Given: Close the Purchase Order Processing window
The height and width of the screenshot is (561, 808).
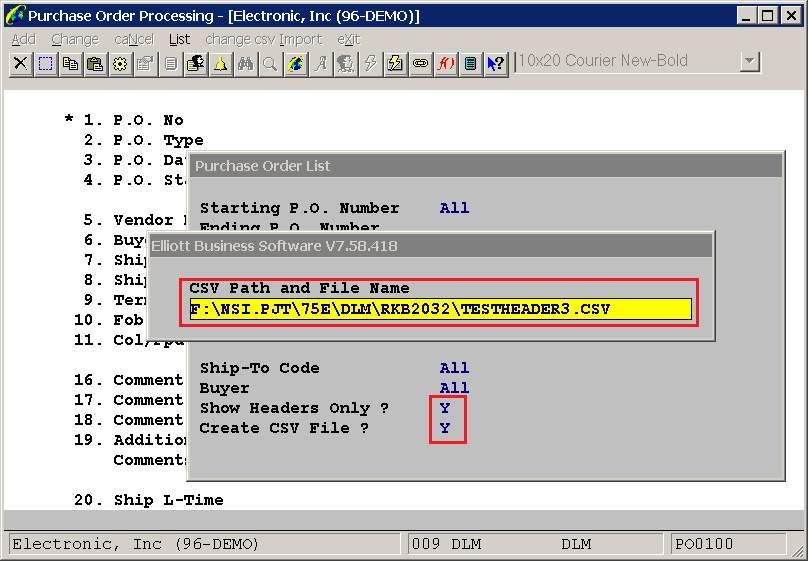Looking at the screenshot, I should [791, 15].
